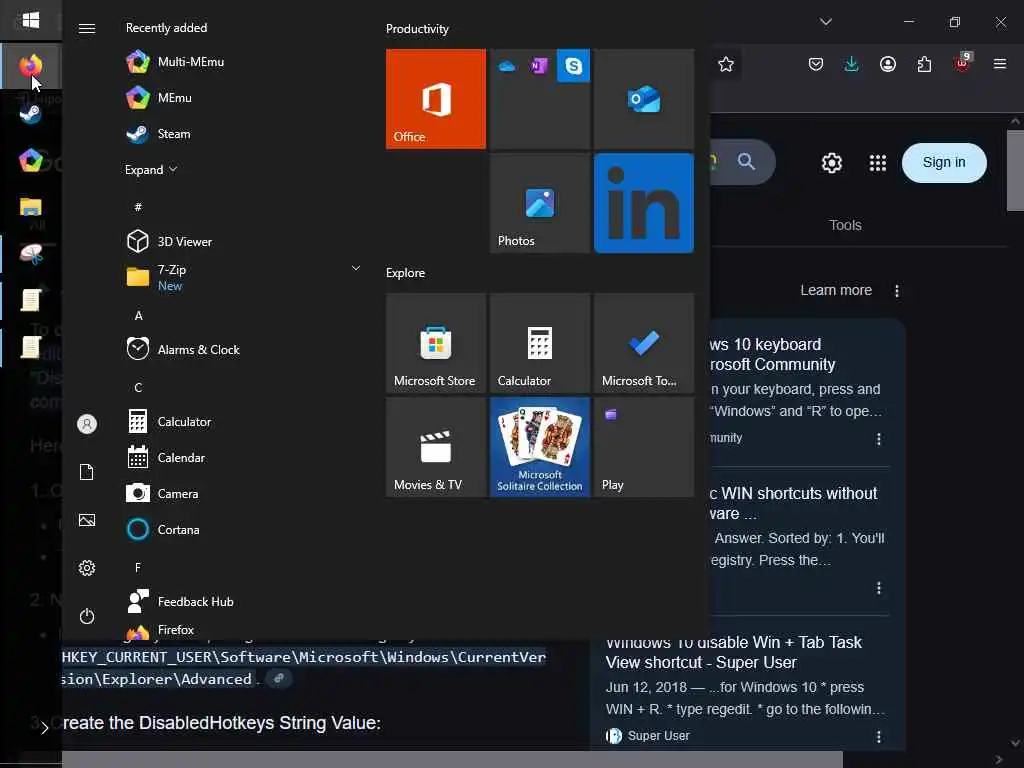Open the Skype tile
The height and width of the screenshot is (768, 1024).
[x=573, y=65]
